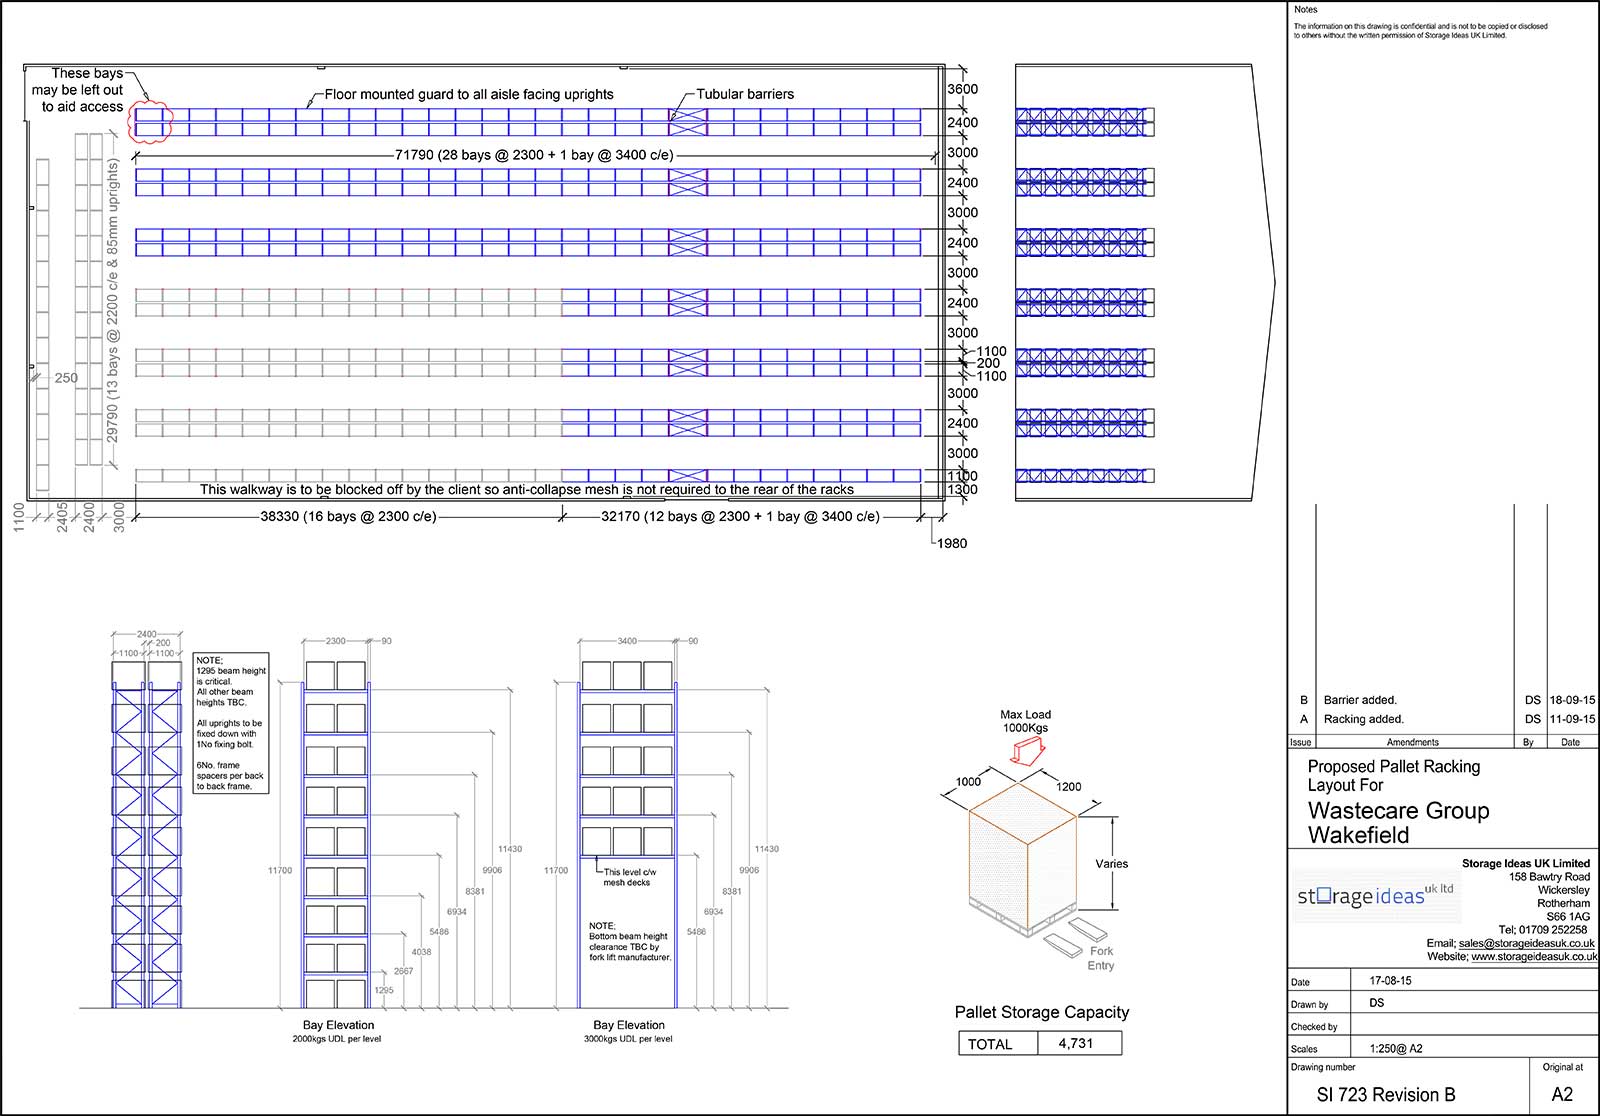Select the '17-08-15' drawing date value

[1390, 981]
